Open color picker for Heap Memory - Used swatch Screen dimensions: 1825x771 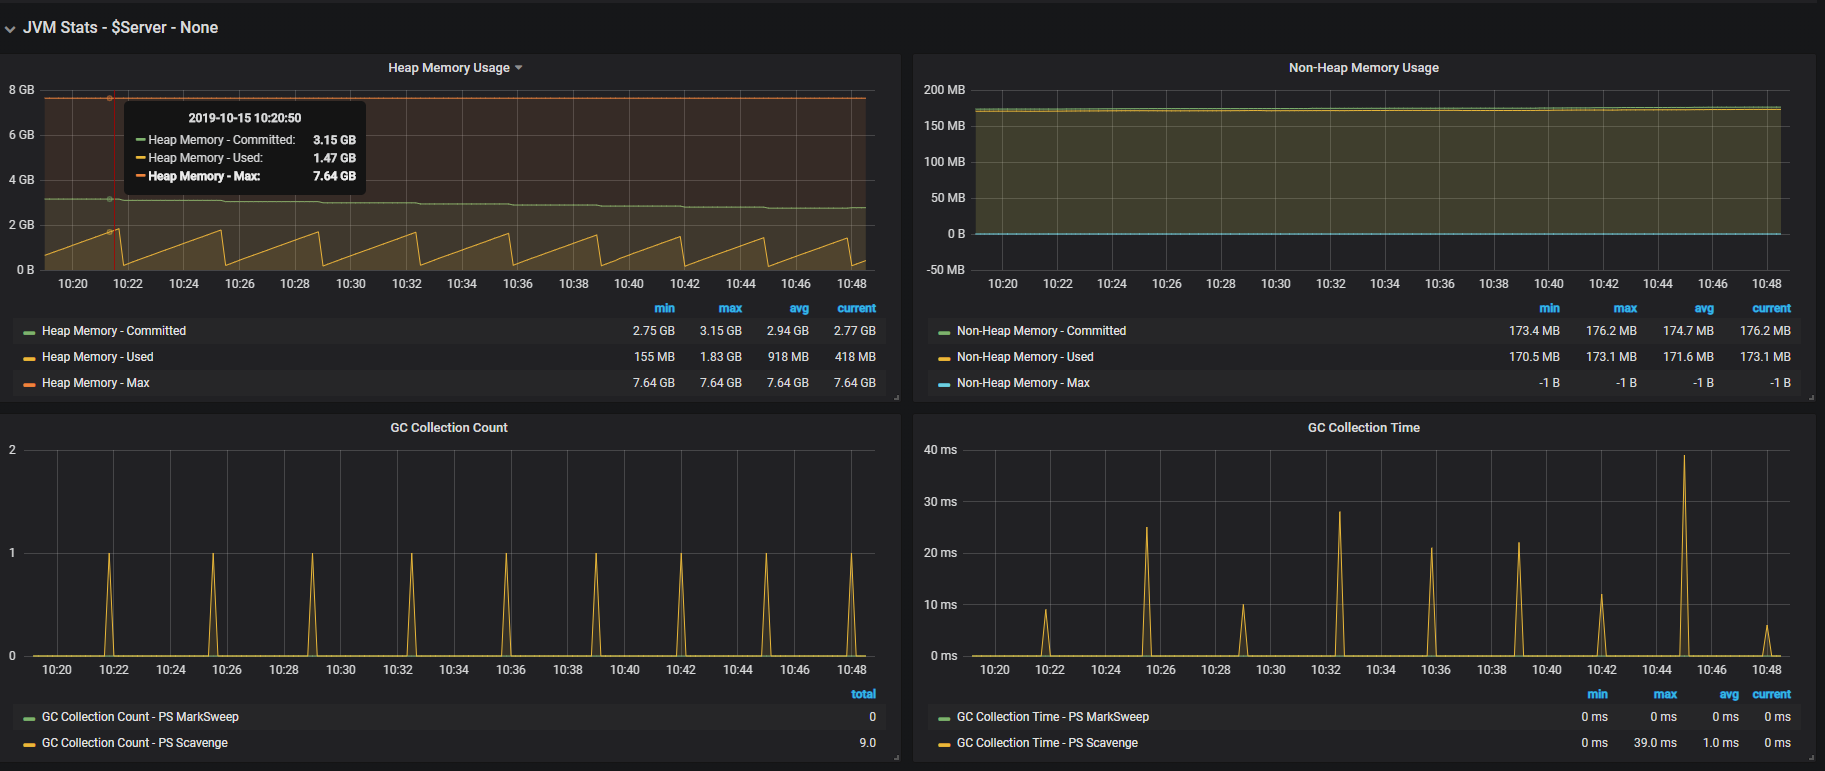tap(29, 358)
